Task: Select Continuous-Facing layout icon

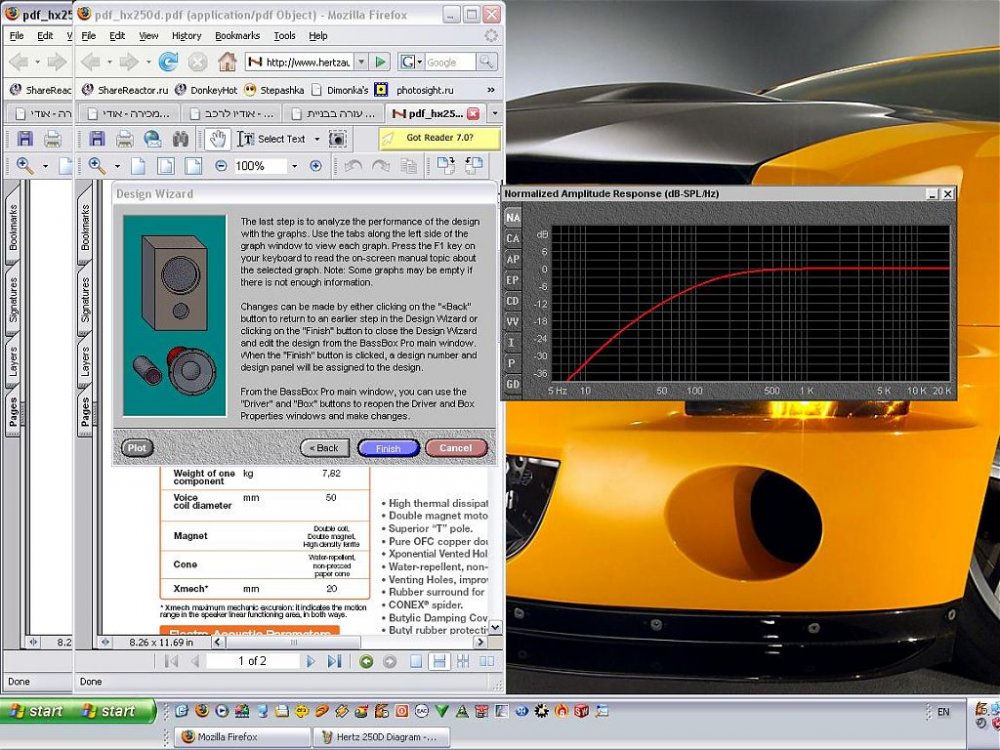Action: pyautogui.click(x=463, y=661)
